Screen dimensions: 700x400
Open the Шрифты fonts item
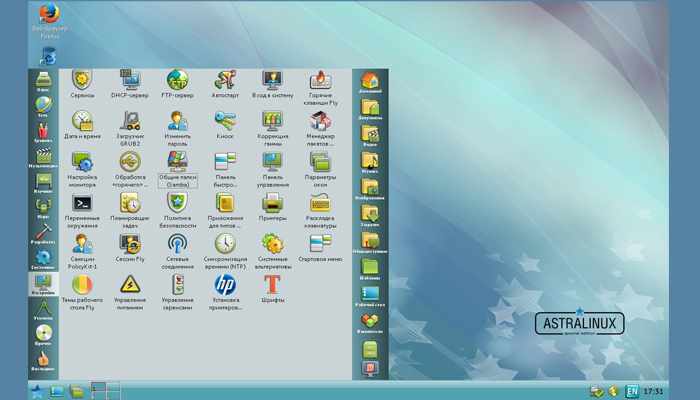tap(272, 289)
